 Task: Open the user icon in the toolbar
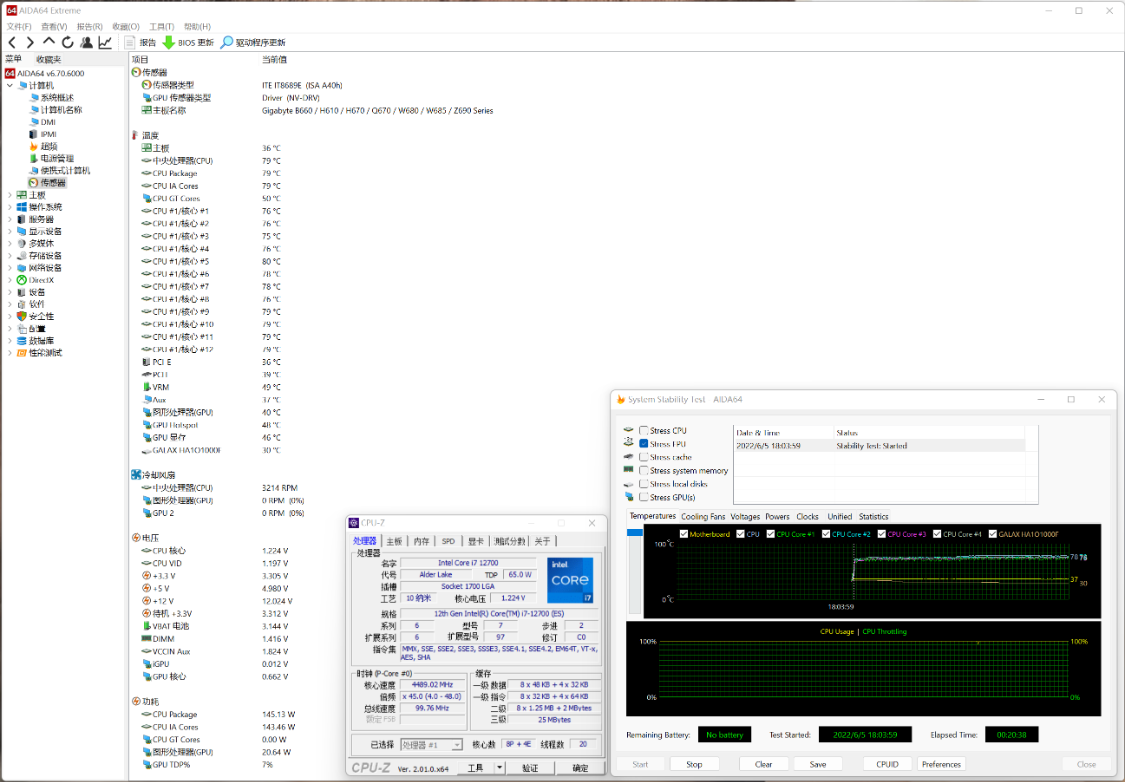click(86, 42)
